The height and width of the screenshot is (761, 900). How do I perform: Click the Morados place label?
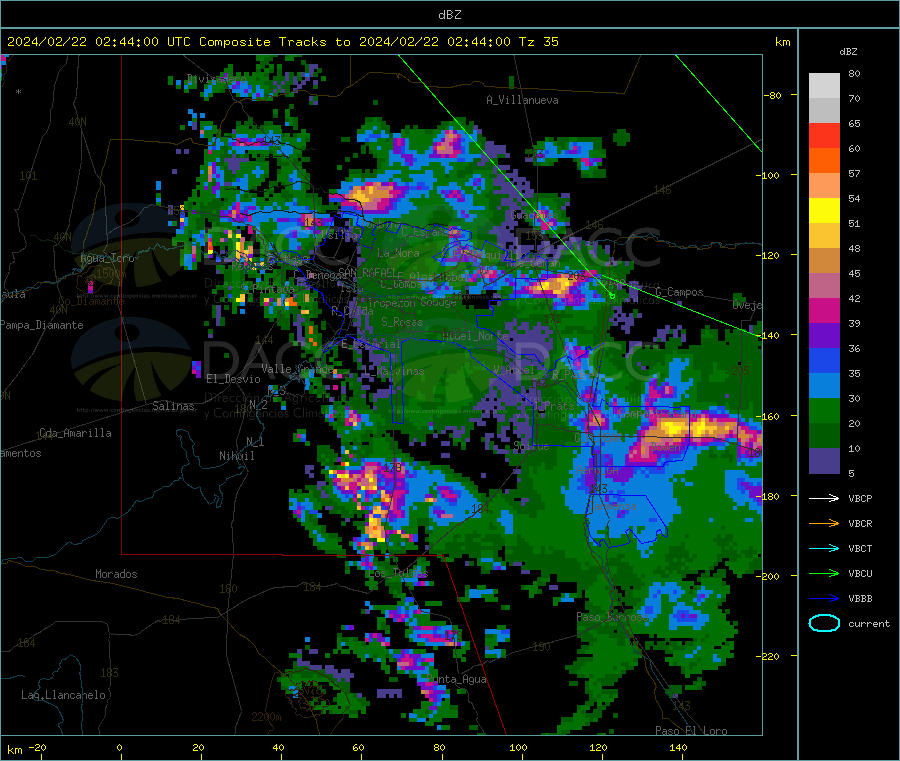[116, 574]
